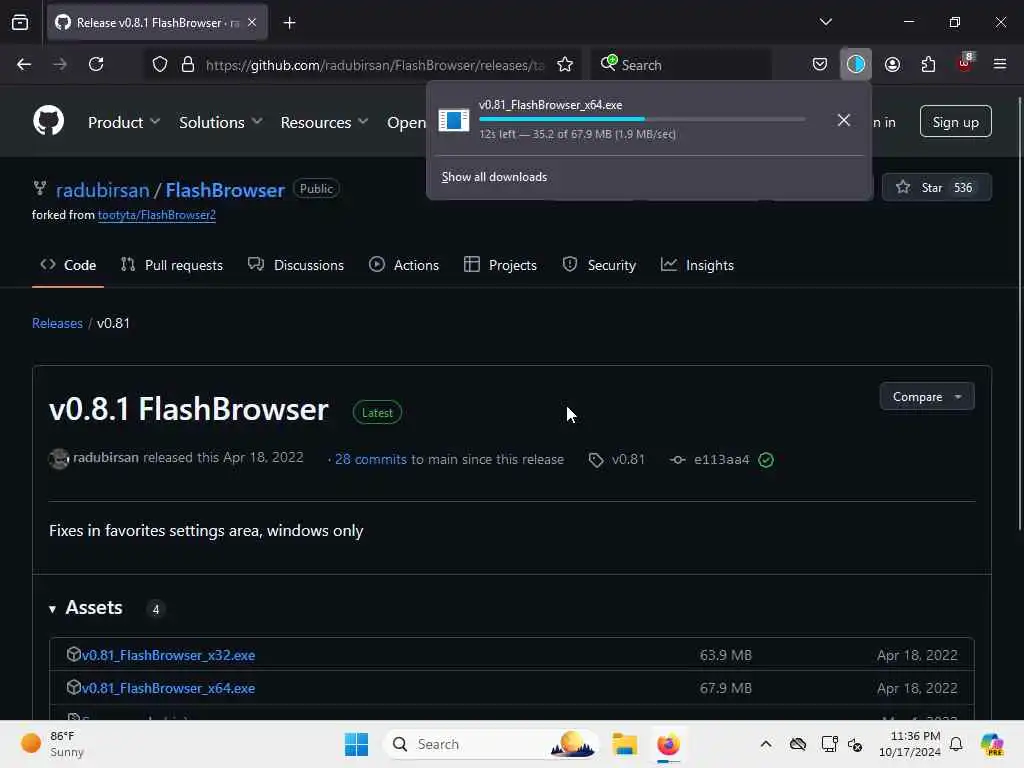Open the list all tabs chevron
The width and height of the screenshot is (1024, 768).
point(825,22)
